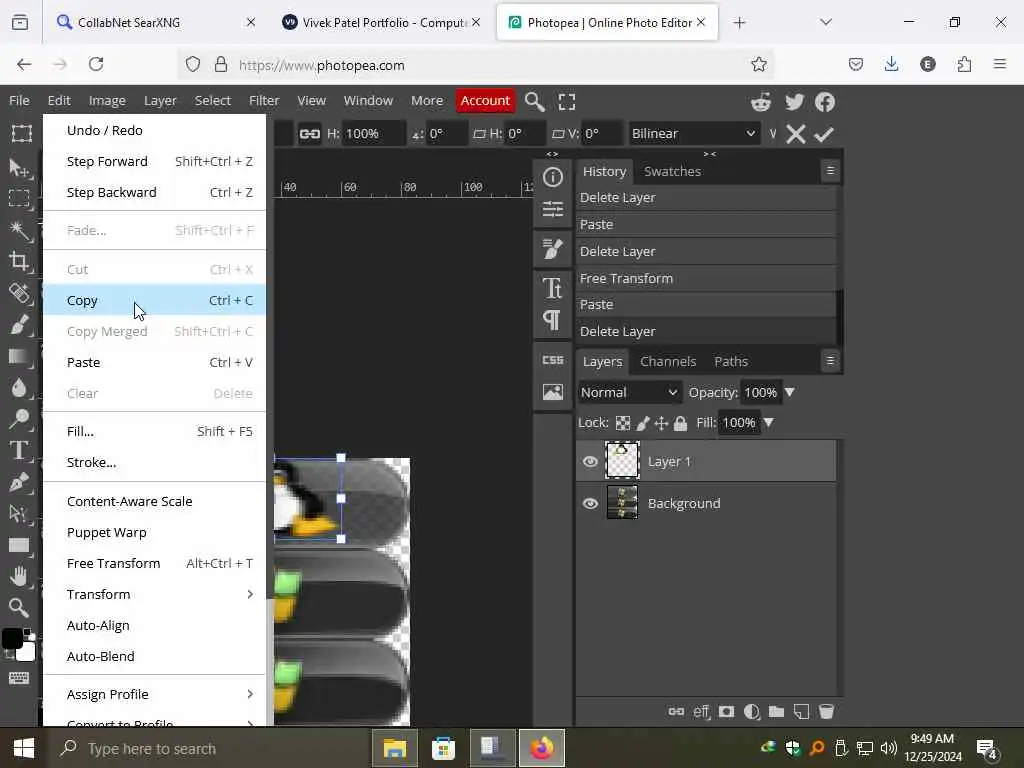
Task: Select the Zoom tool in the left toolbar
Action: [20, 607]
